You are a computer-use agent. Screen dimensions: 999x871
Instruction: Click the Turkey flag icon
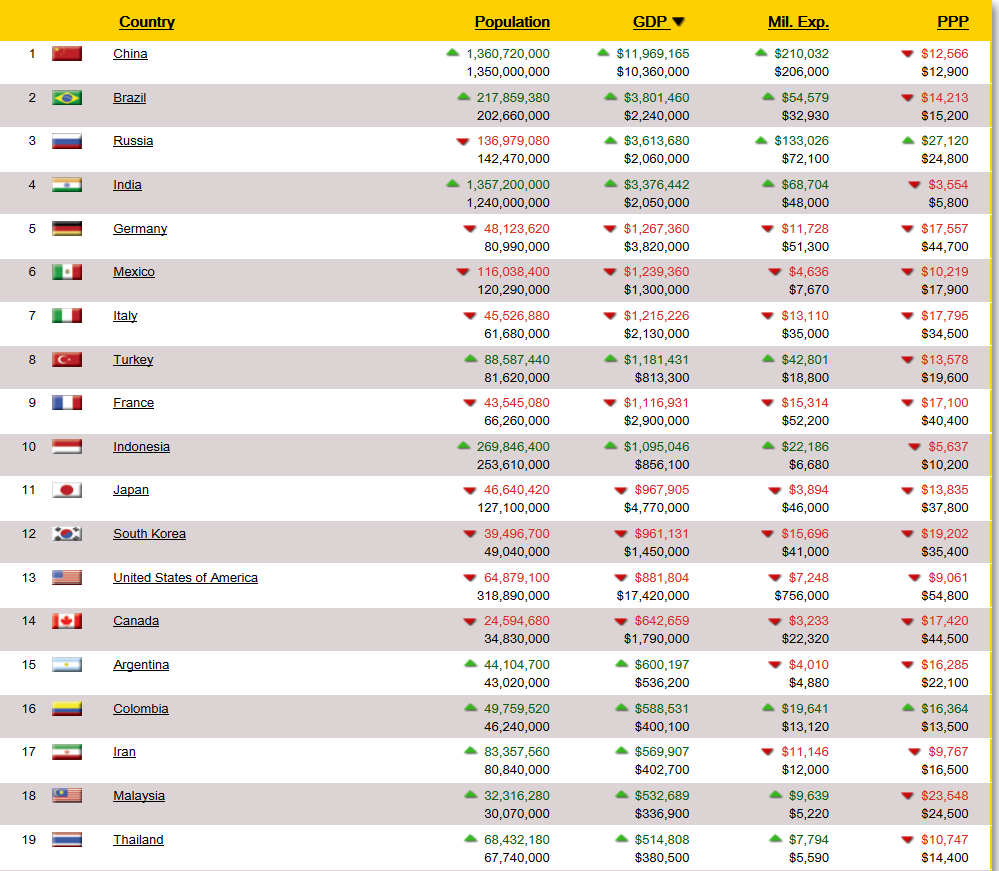(67, 359)
